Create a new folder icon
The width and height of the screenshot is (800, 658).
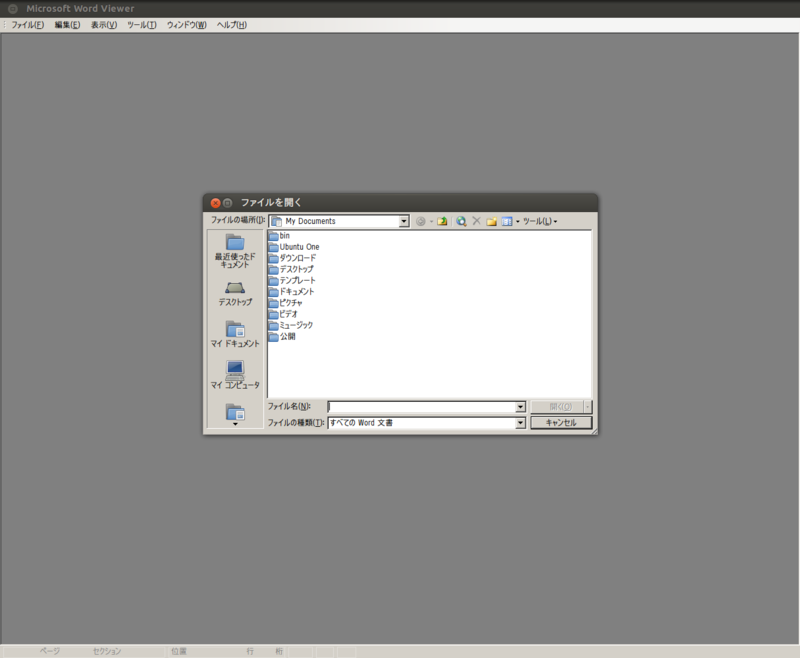[491, 221]
